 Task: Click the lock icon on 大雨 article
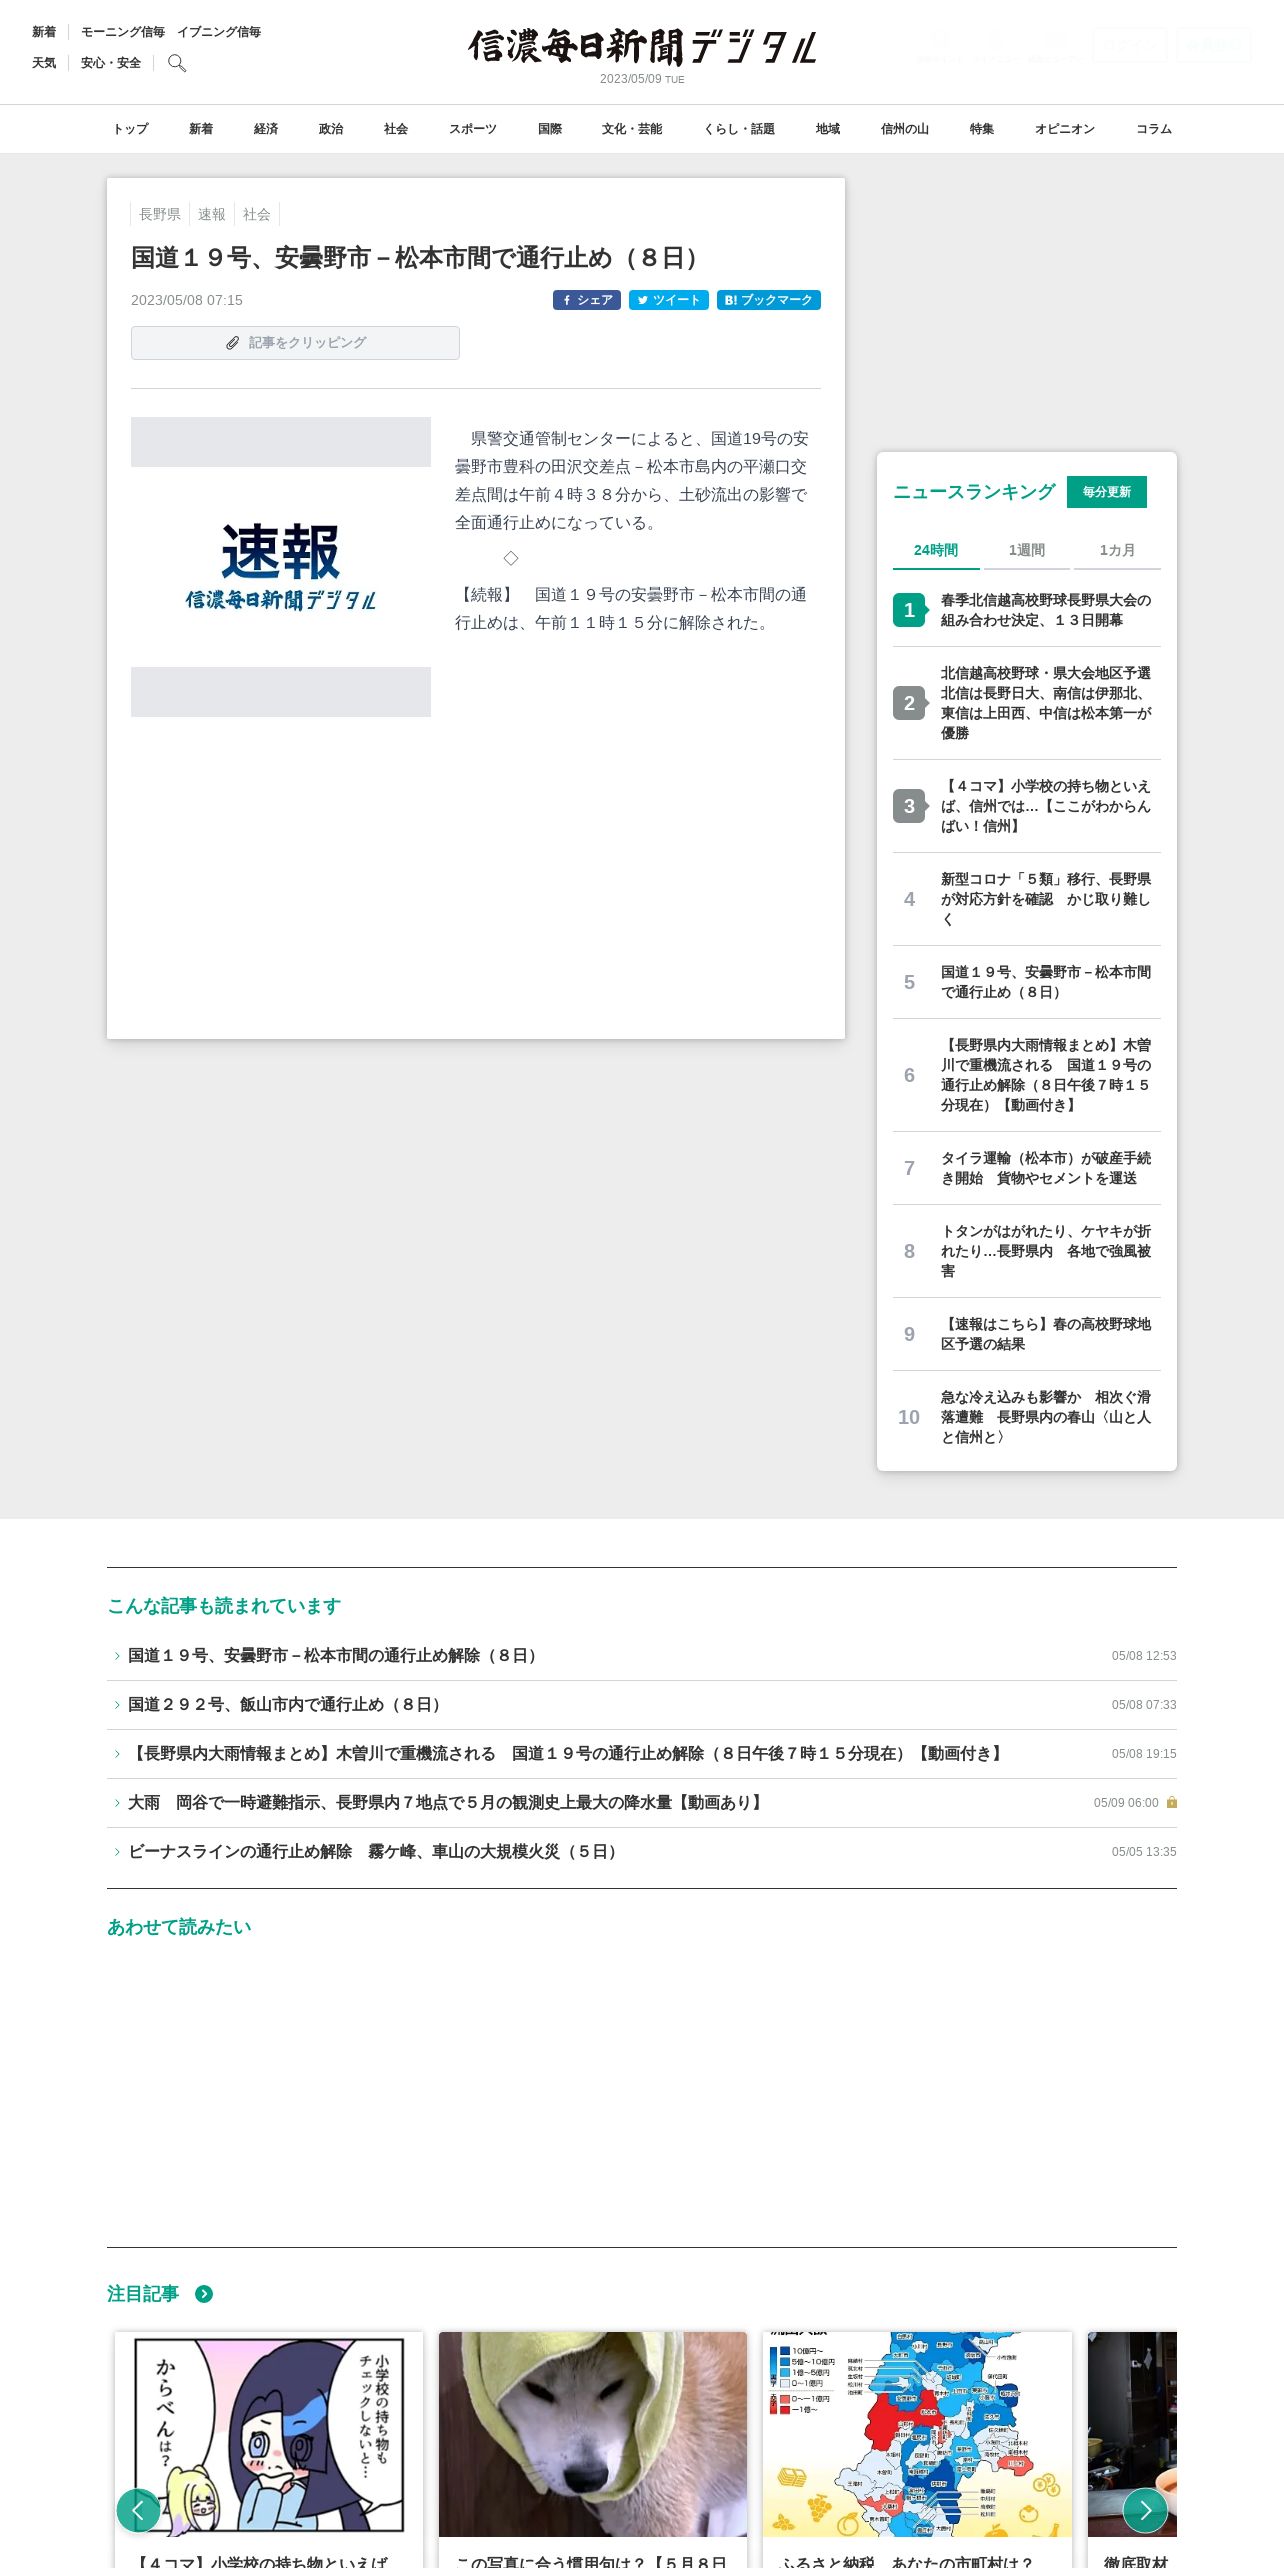1172,1802
